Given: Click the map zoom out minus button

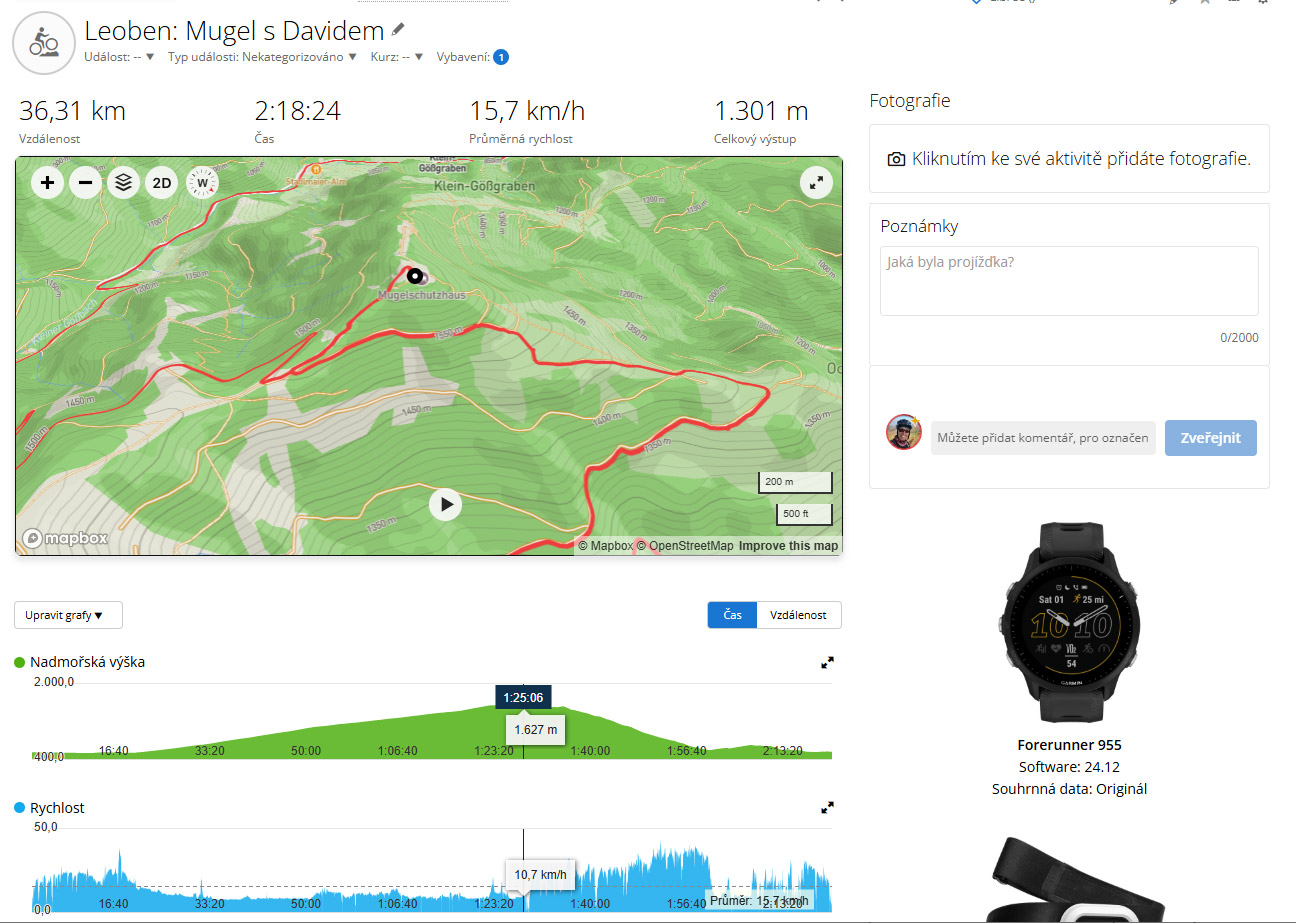Looking at the screenshot, I should 86,183.
